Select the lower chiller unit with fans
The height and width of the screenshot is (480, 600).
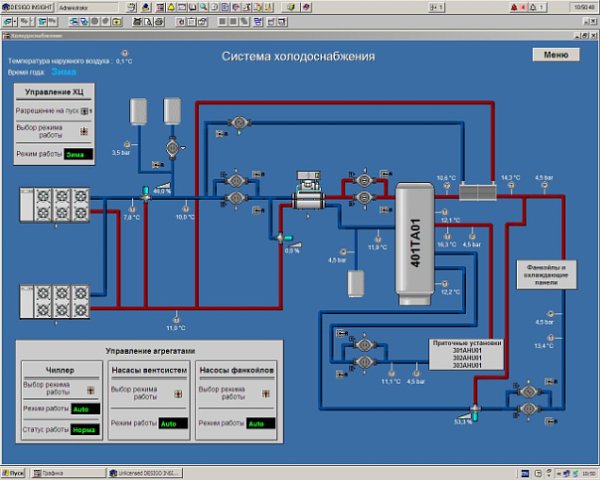pos(53,300)
